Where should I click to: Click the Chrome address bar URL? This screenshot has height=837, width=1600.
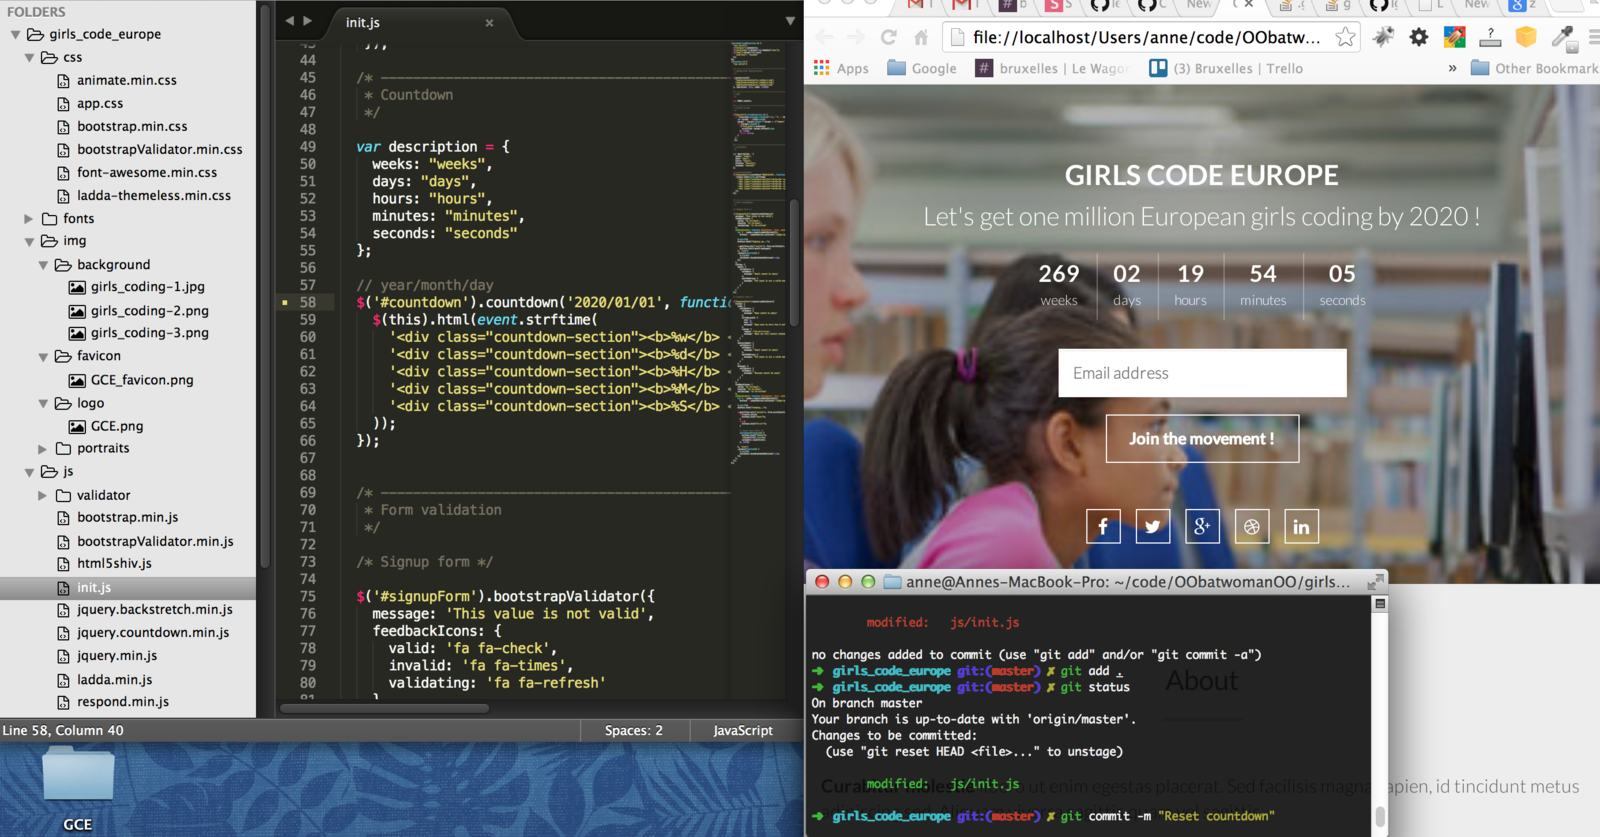point(1147,38)
